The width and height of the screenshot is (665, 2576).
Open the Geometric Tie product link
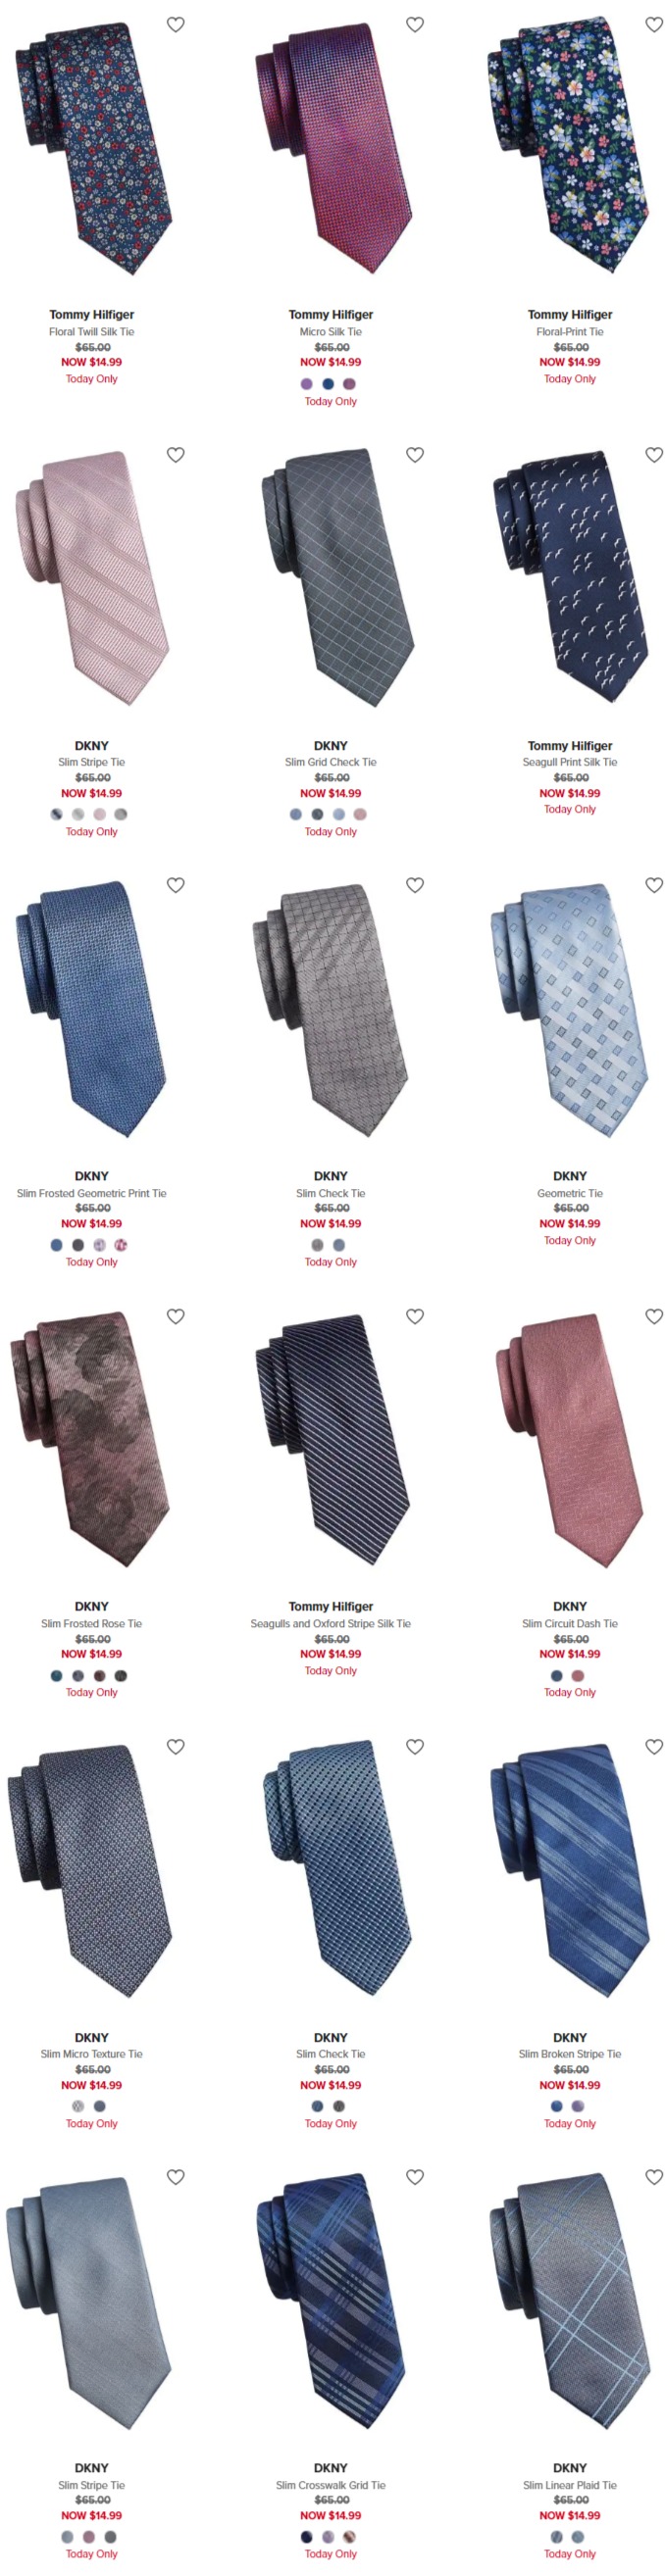(570, 1193)
